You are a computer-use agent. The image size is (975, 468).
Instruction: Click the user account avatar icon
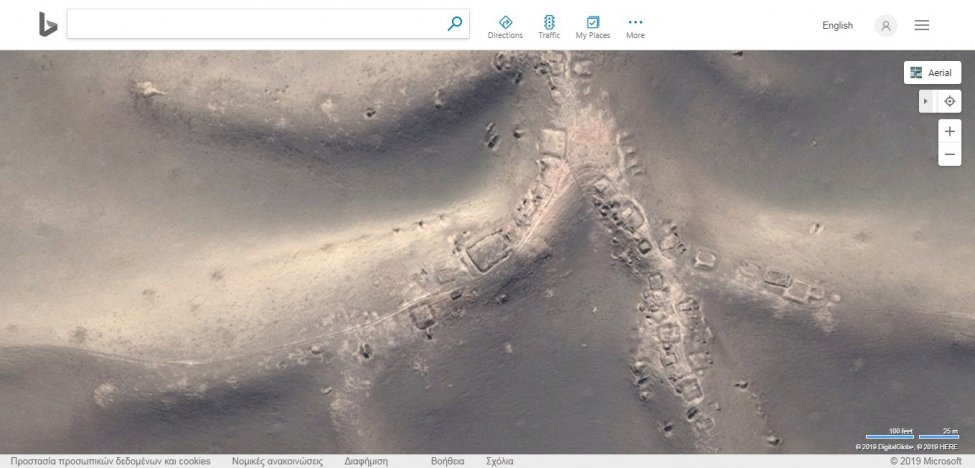[x=885, y=25]
